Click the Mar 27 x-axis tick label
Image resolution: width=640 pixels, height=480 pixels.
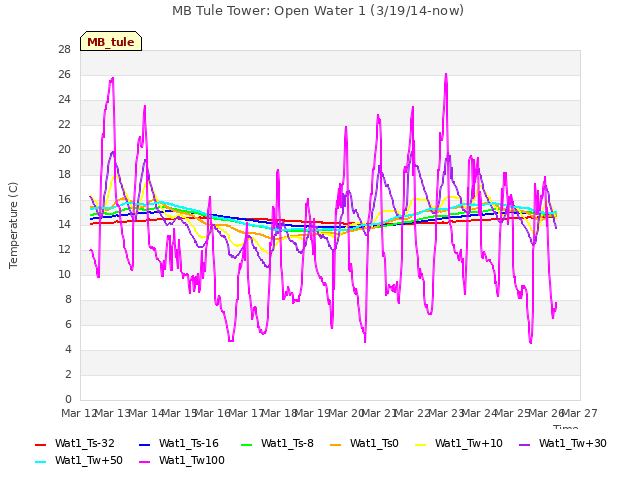tap(580, 413)
